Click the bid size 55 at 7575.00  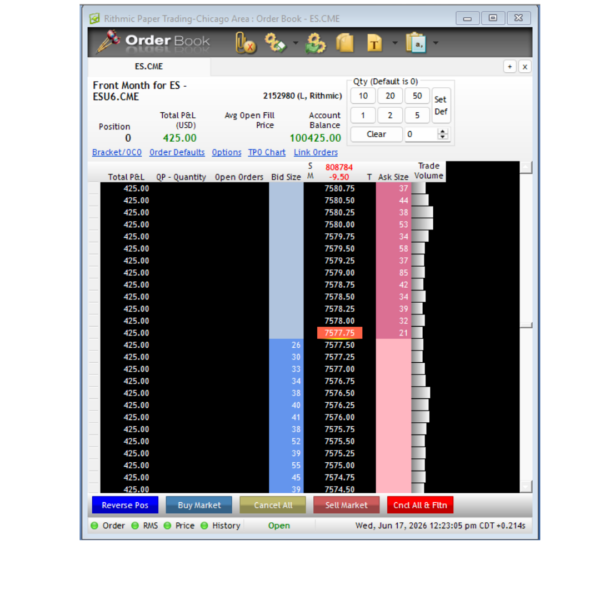[x=286, y=465]
